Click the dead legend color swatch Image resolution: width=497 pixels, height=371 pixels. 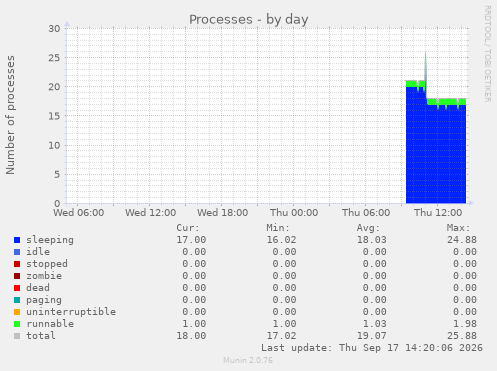(17, 288)
